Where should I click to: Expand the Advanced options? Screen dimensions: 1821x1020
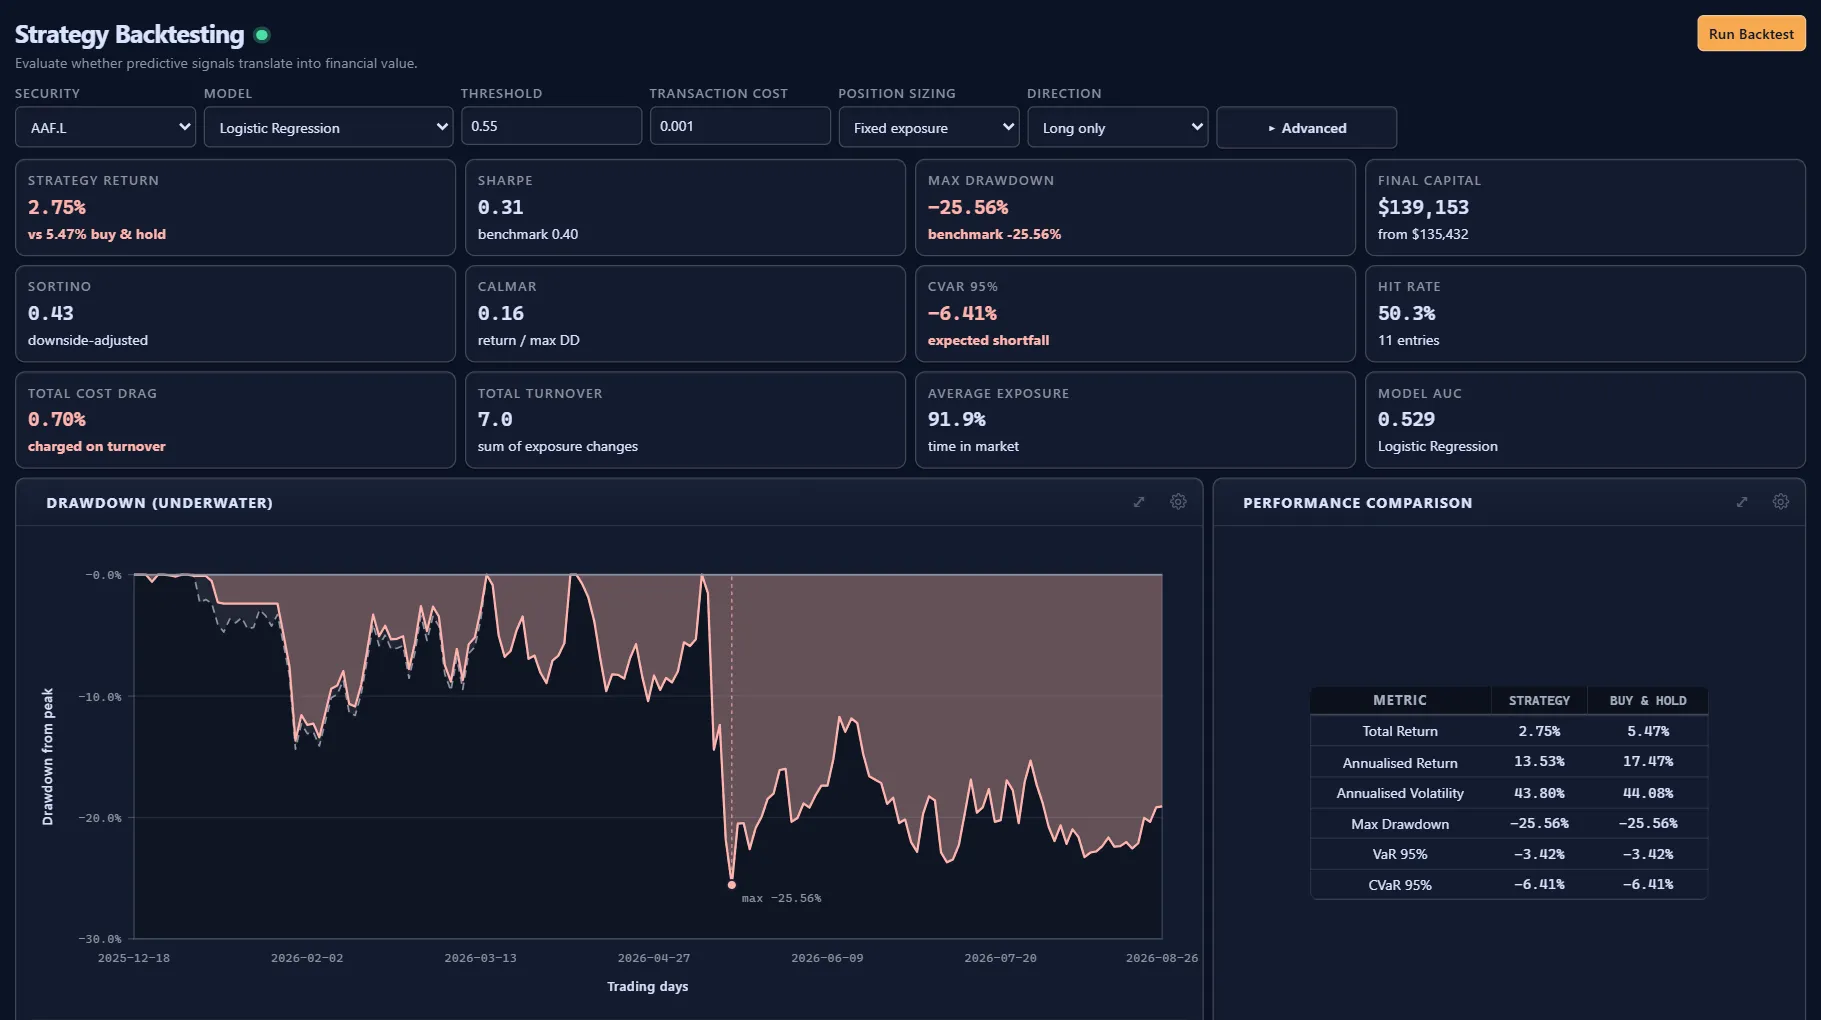click(1306, 127)
